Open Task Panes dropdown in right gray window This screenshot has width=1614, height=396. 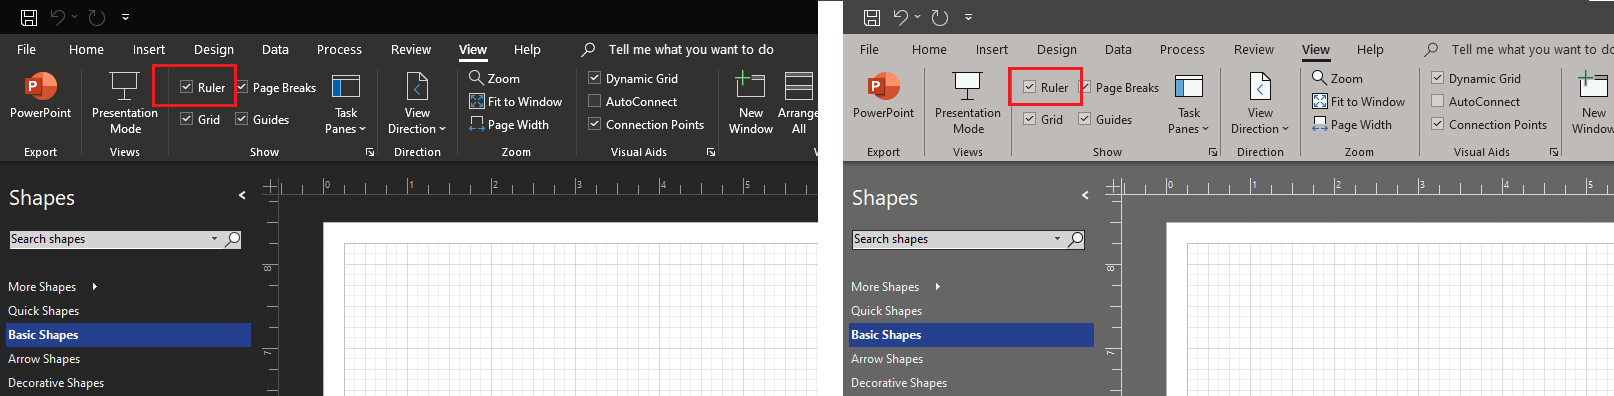pyautogui.click(x=1189, y=102)
